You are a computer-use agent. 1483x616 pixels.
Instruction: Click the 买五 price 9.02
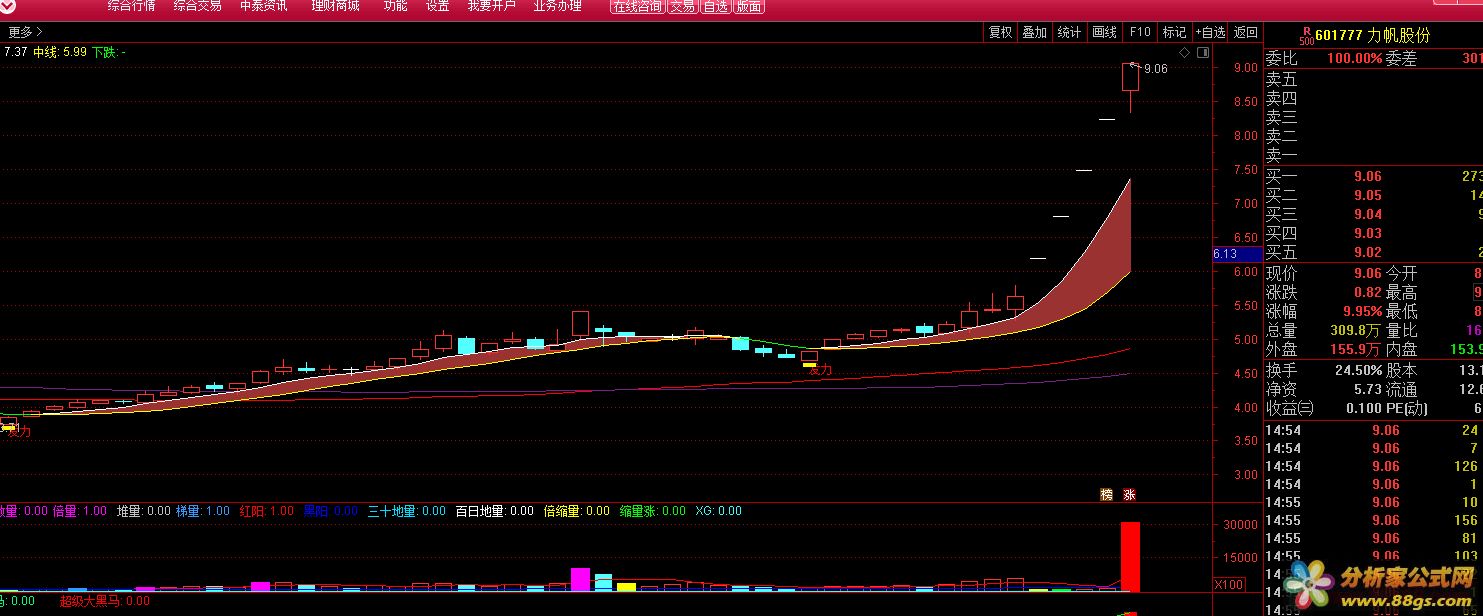[x=1368, y=252]
